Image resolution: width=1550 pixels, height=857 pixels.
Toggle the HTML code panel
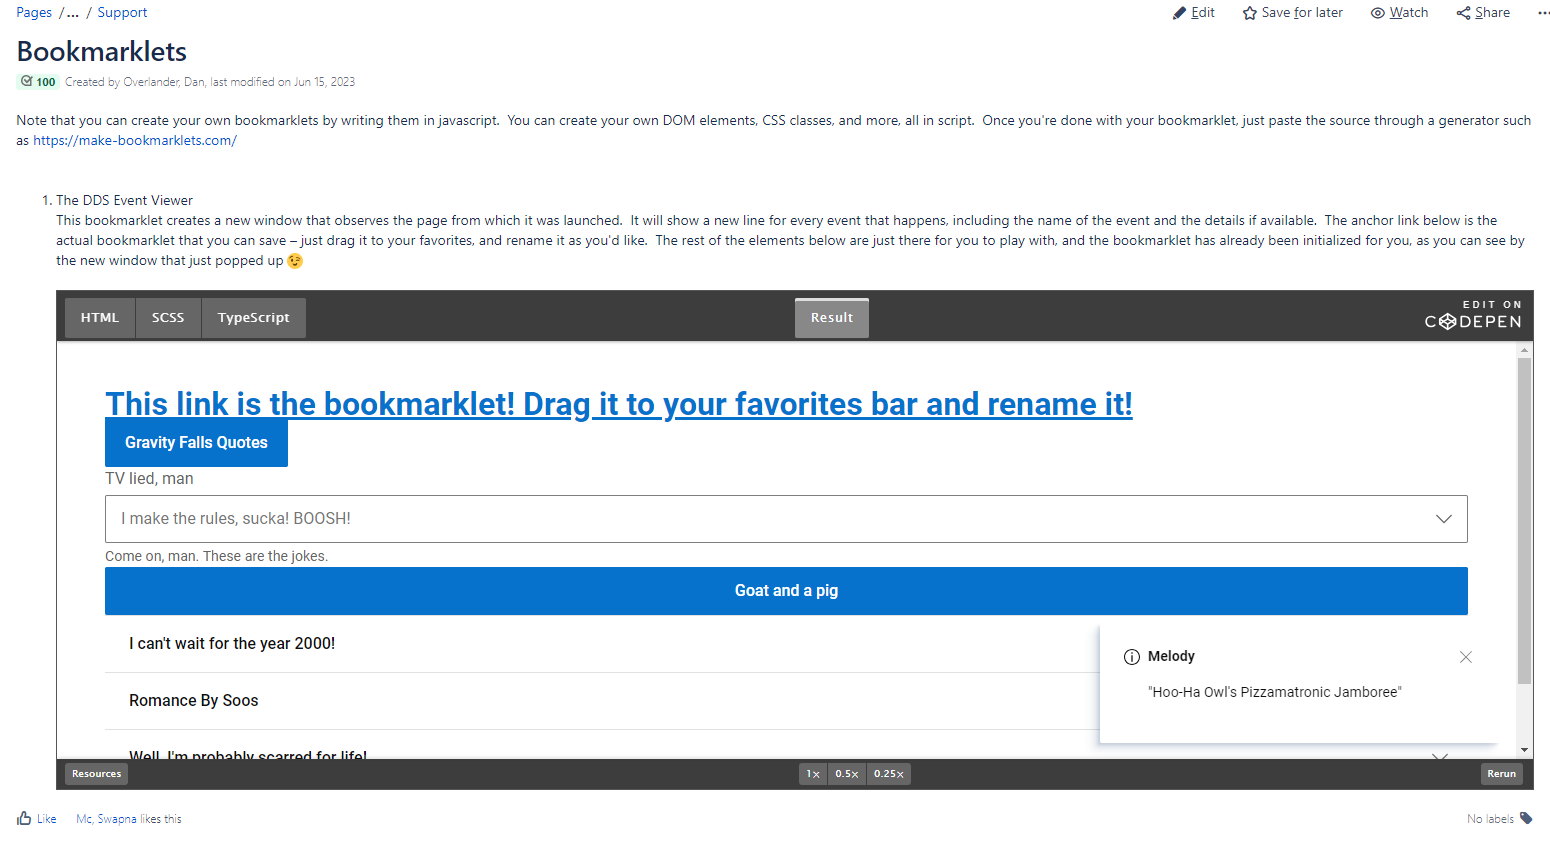pos(100,318)
